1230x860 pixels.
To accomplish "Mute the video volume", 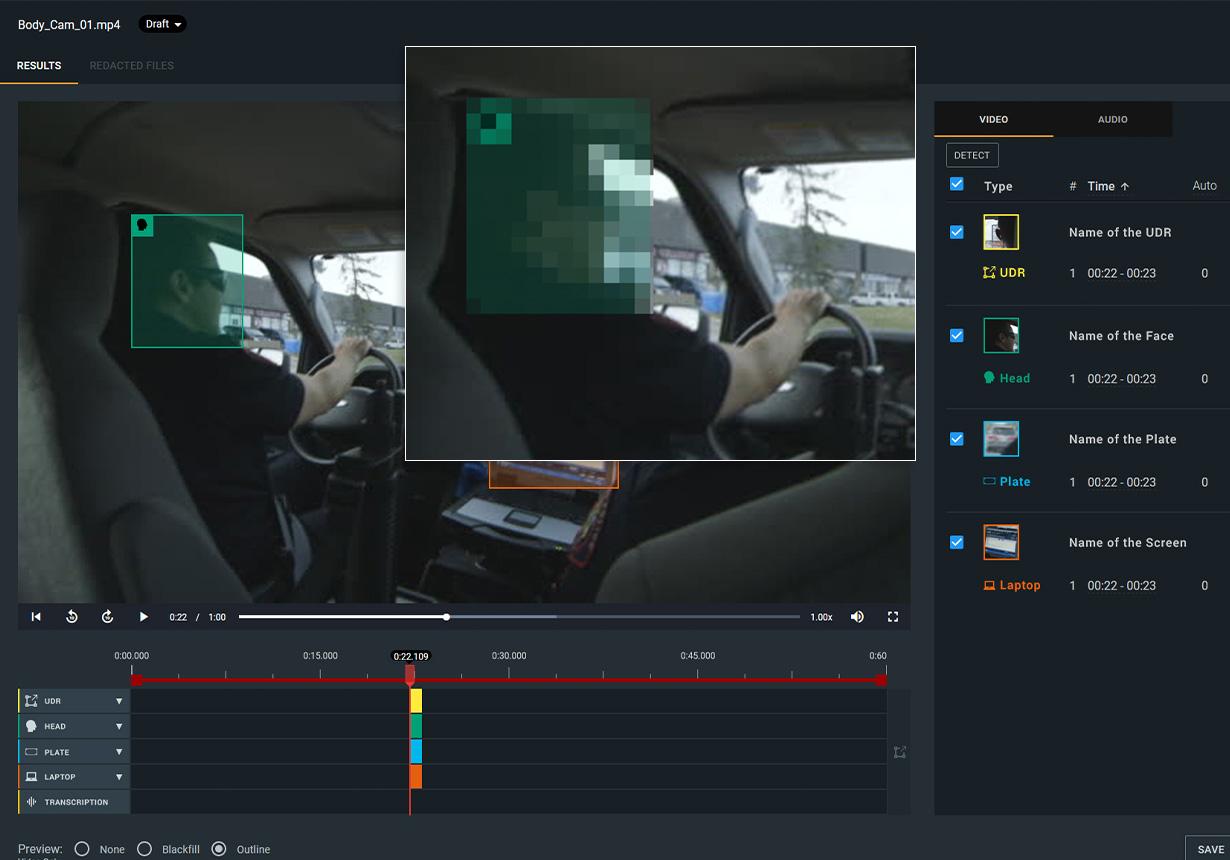I will click(x=857, y=617).
